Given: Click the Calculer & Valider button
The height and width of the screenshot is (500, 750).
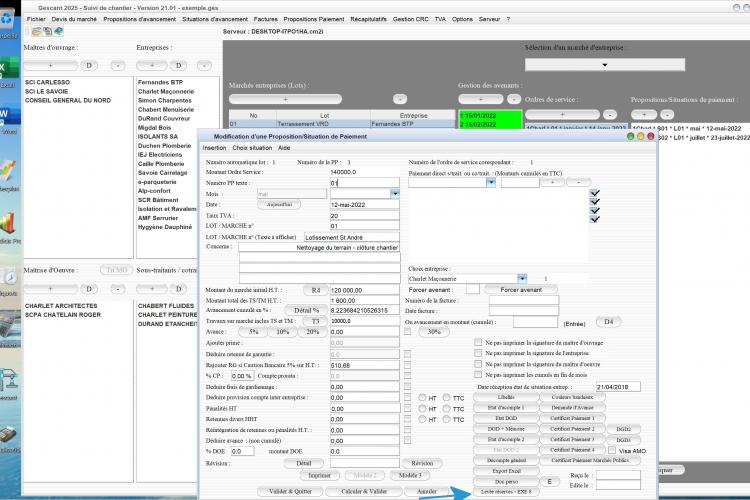Looking at the screenshot, I should click(364, 491).
